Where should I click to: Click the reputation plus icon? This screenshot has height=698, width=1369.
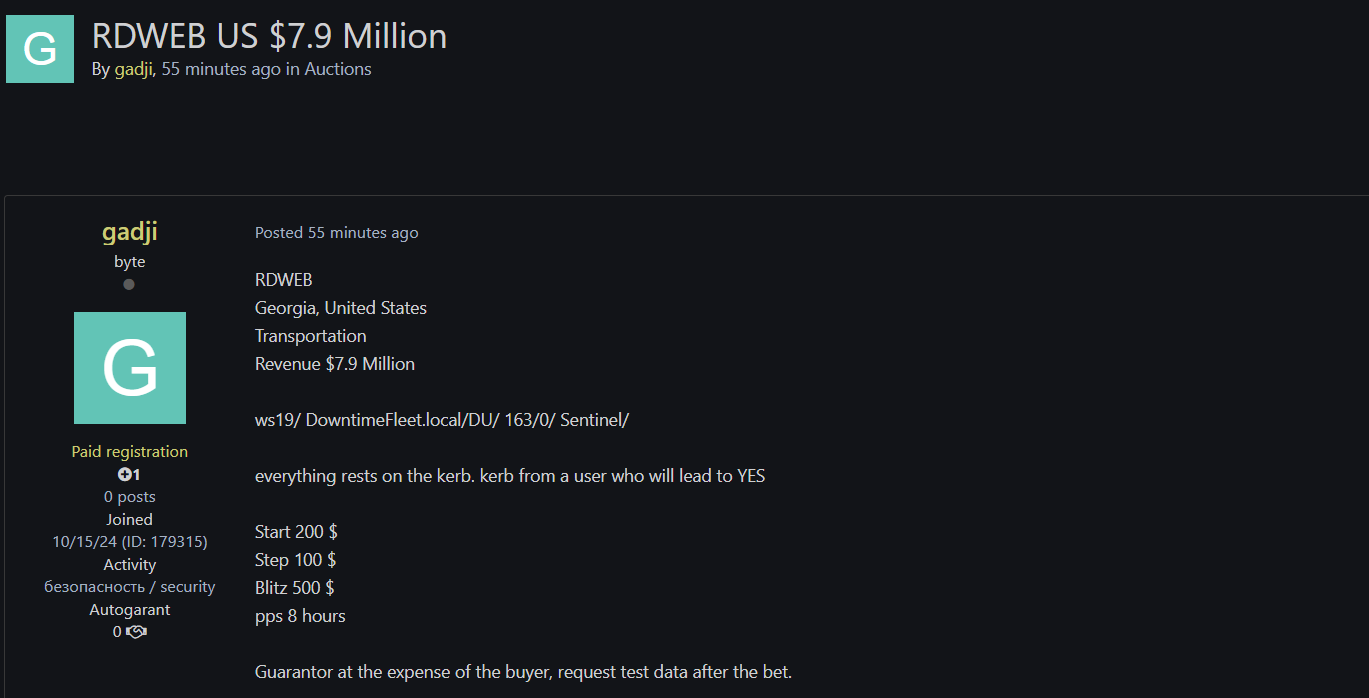124,475
